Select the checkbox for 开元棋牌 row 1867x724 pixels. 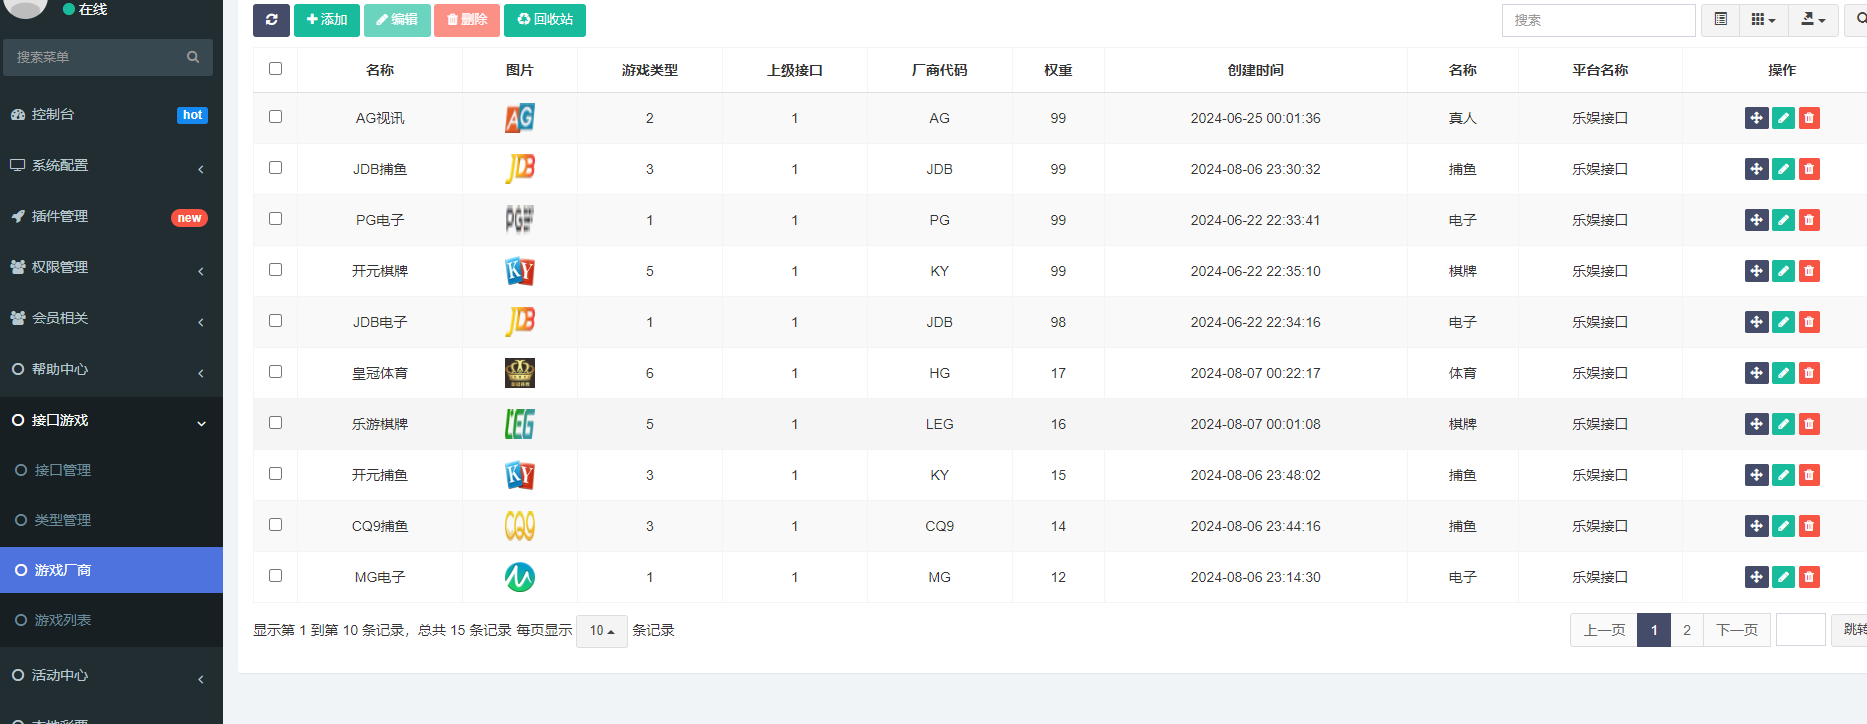(276, 270)
